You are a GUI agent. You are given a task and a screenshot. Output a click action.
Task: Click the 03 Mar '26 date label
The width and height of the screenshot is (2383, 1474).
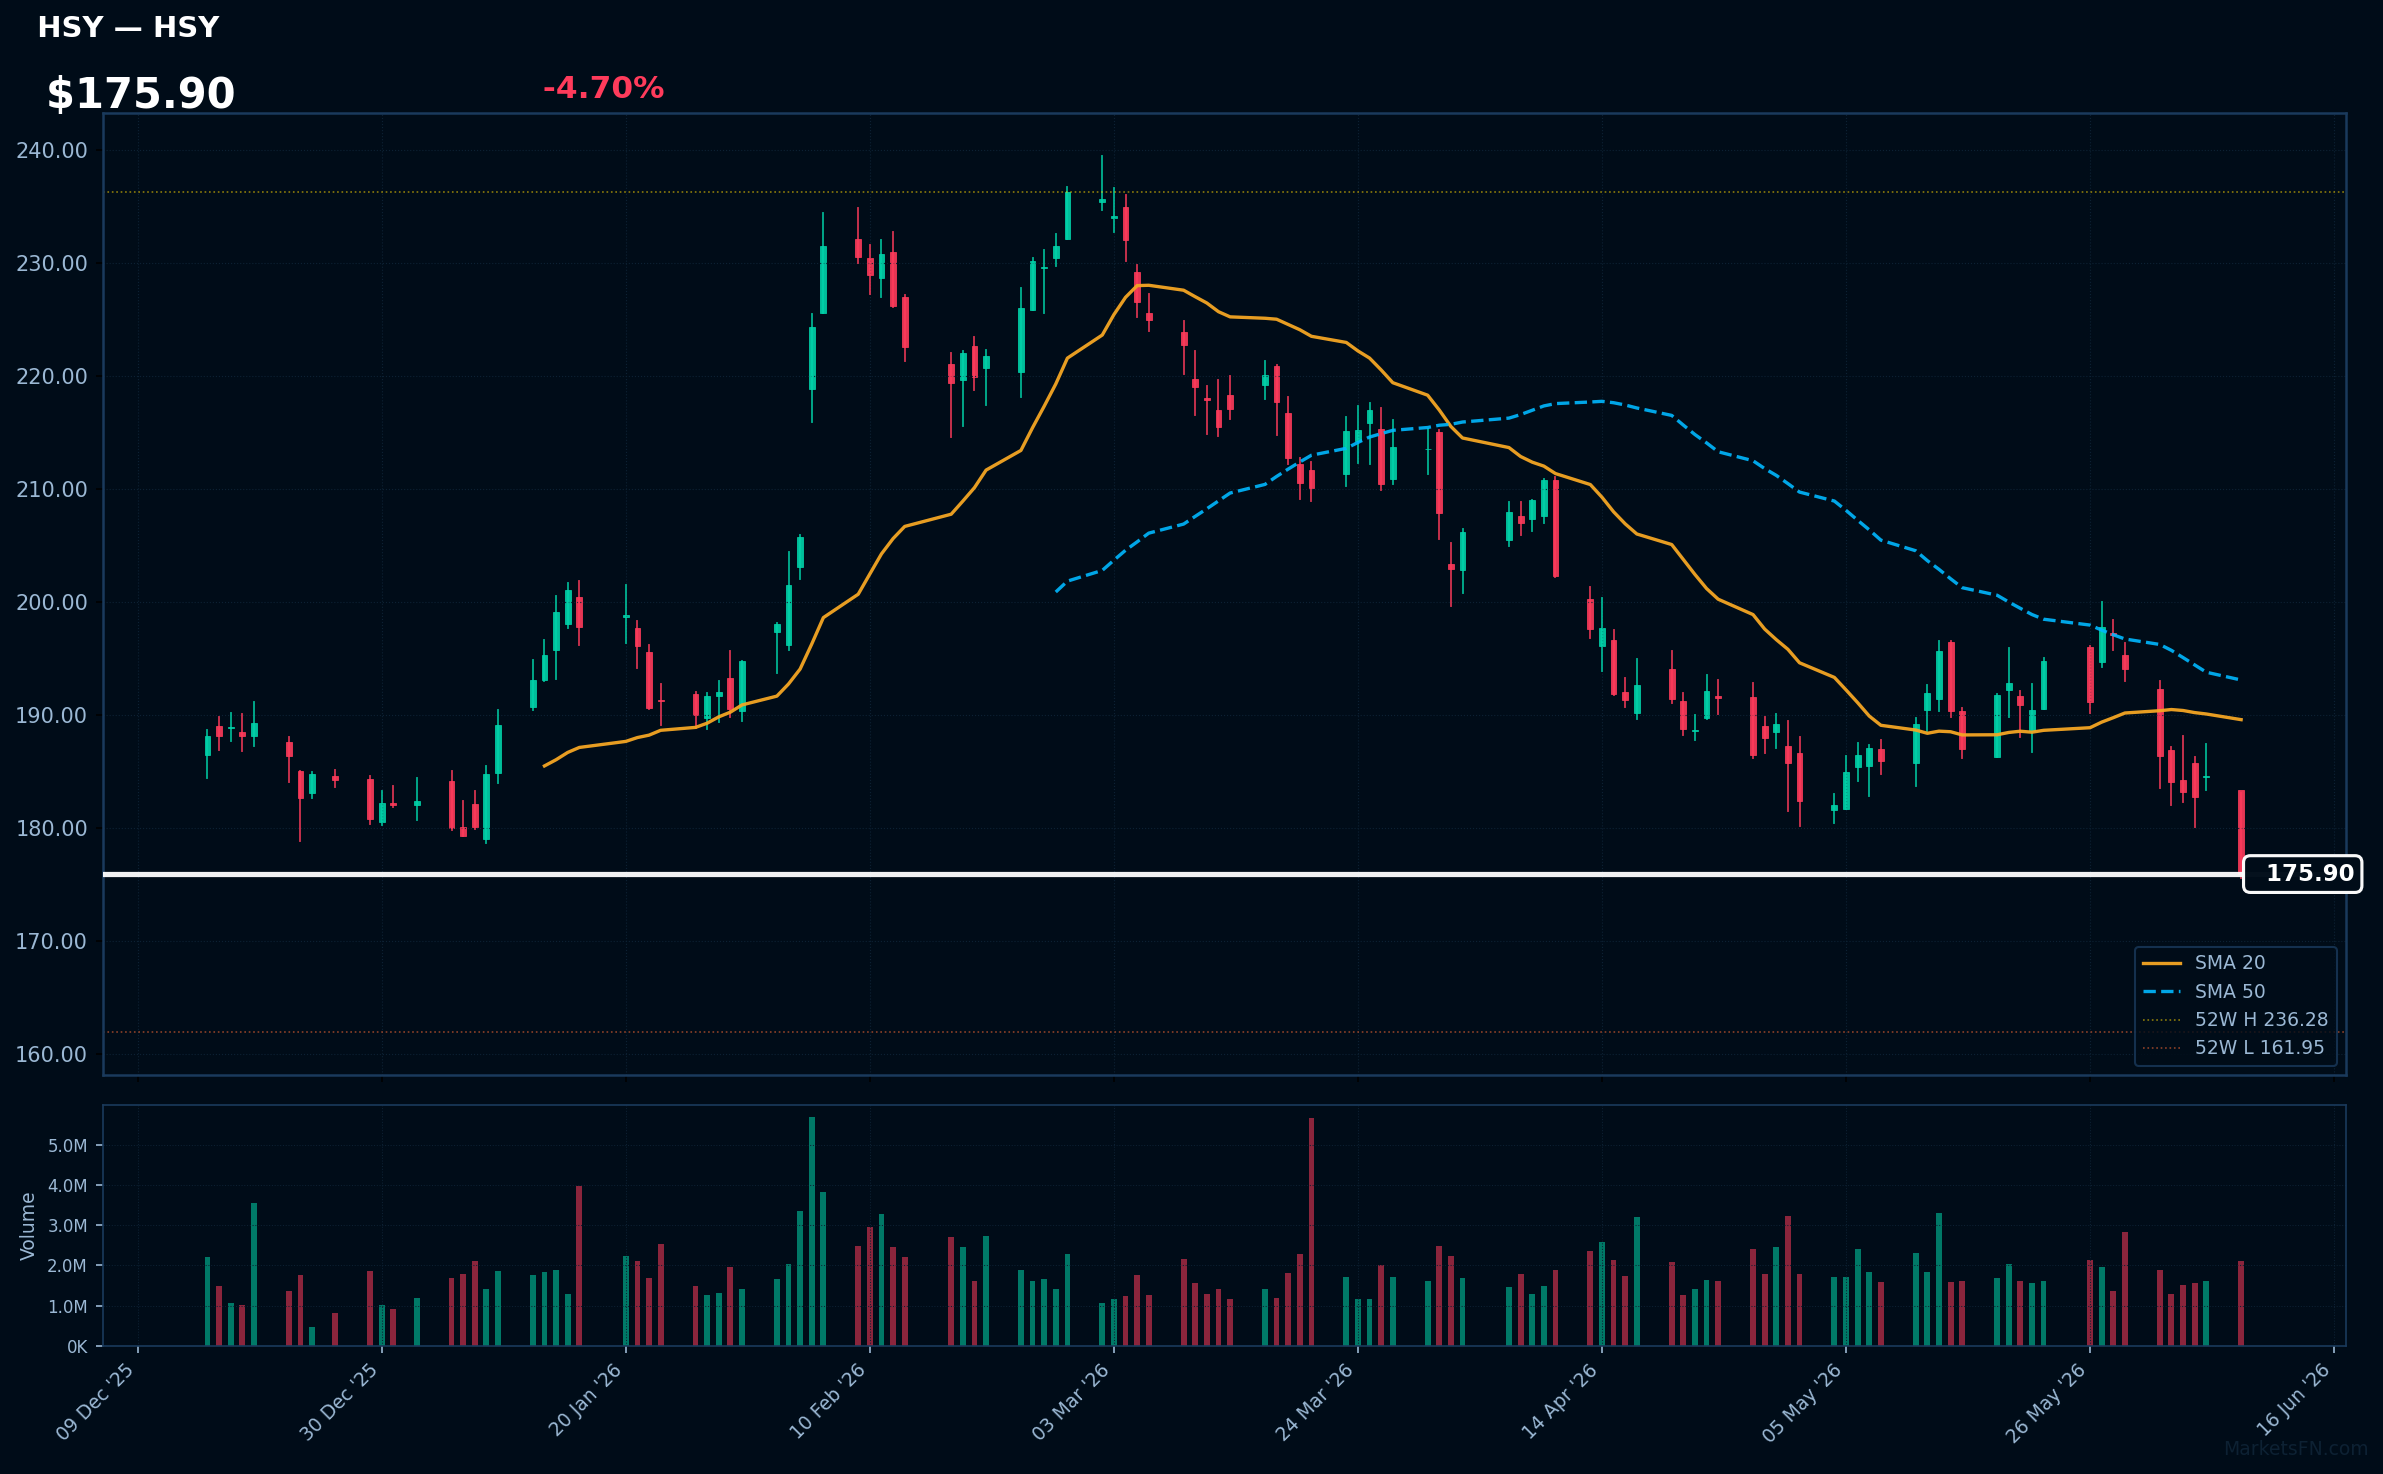pyautogui.click(x=1070, y=1402)
